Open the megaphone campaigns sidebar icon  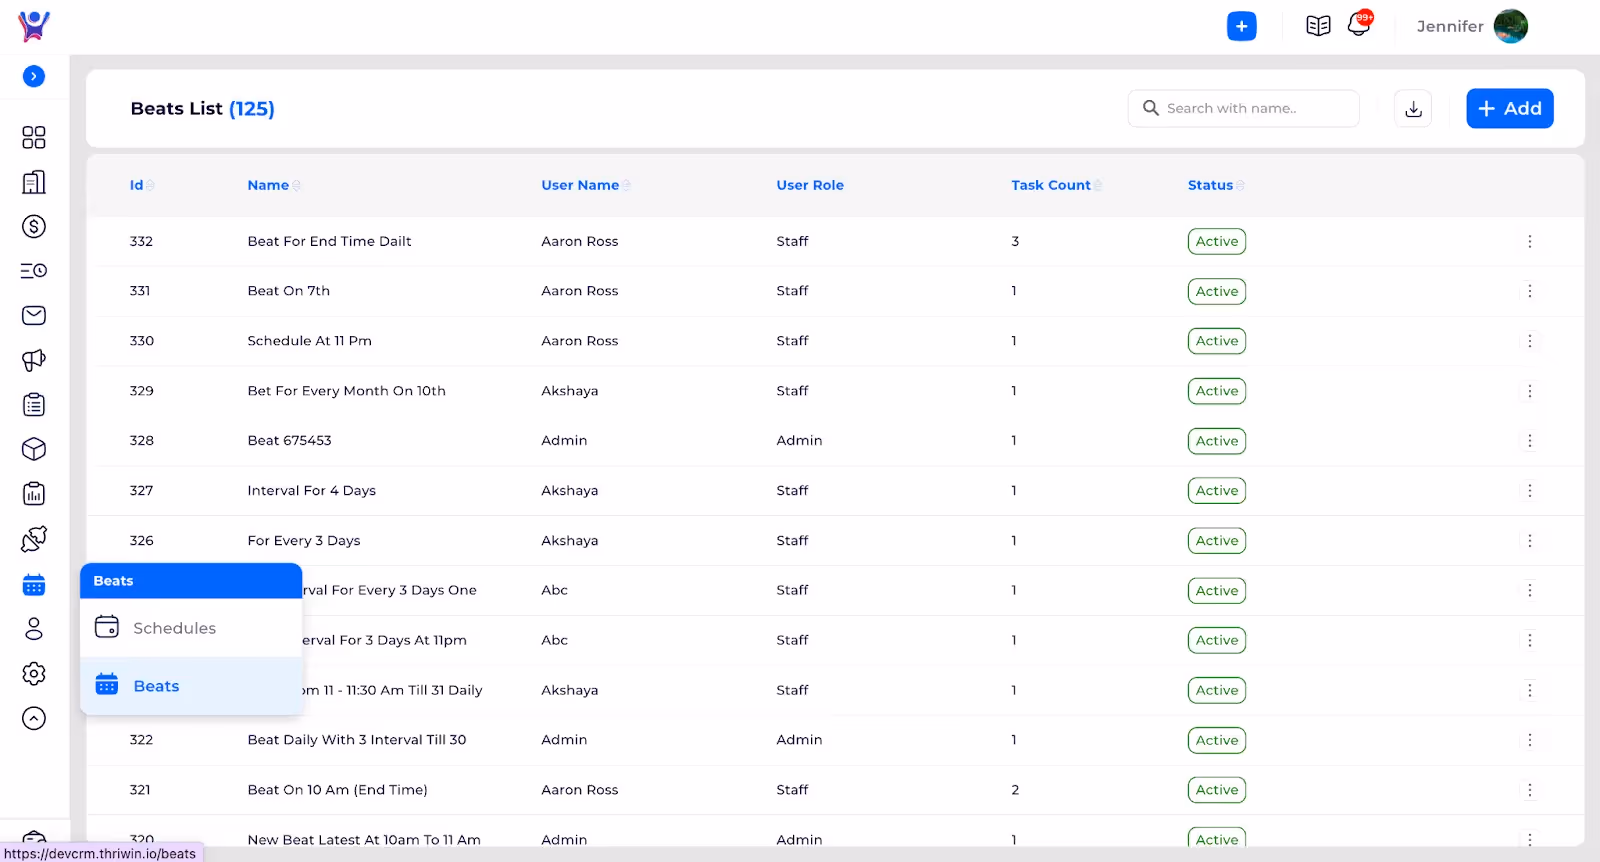click(34, 360)
